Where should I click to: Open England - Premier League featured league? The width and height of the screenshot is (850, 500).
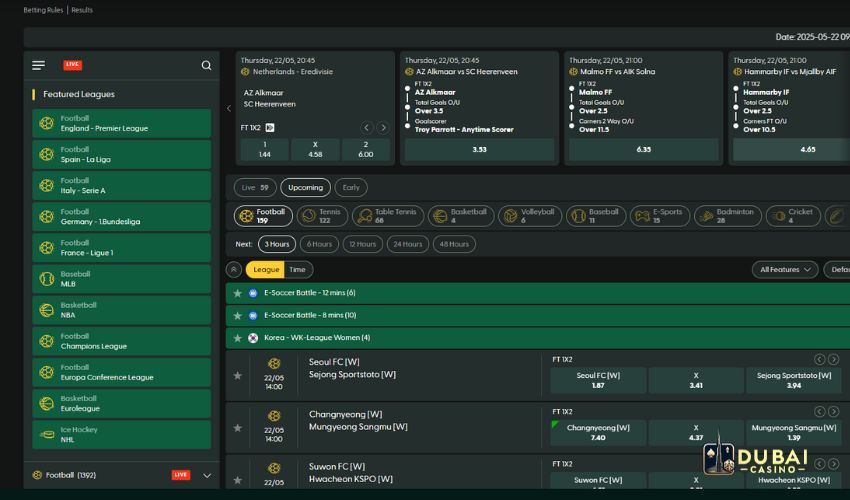(x=121, y=123)
